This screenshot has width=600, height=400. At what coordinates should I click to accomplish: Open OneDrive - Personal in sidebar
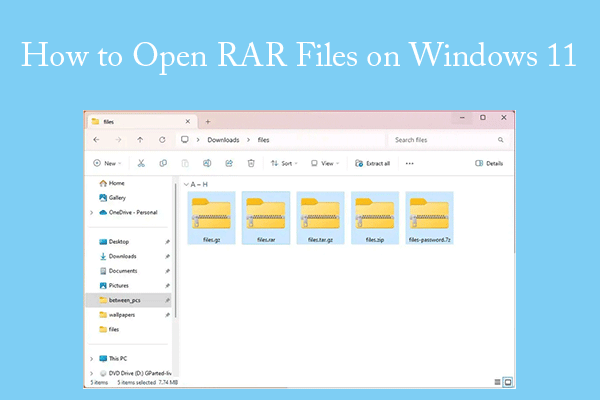click(128, 212)
